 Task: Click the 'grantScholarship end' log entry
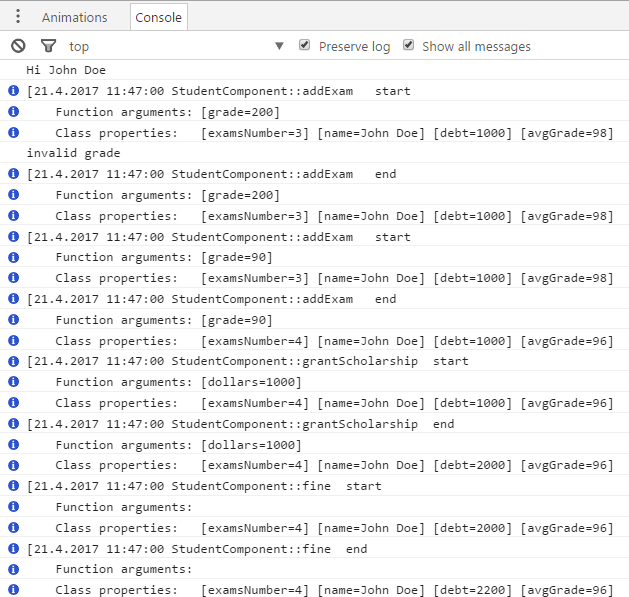[240, 424]
